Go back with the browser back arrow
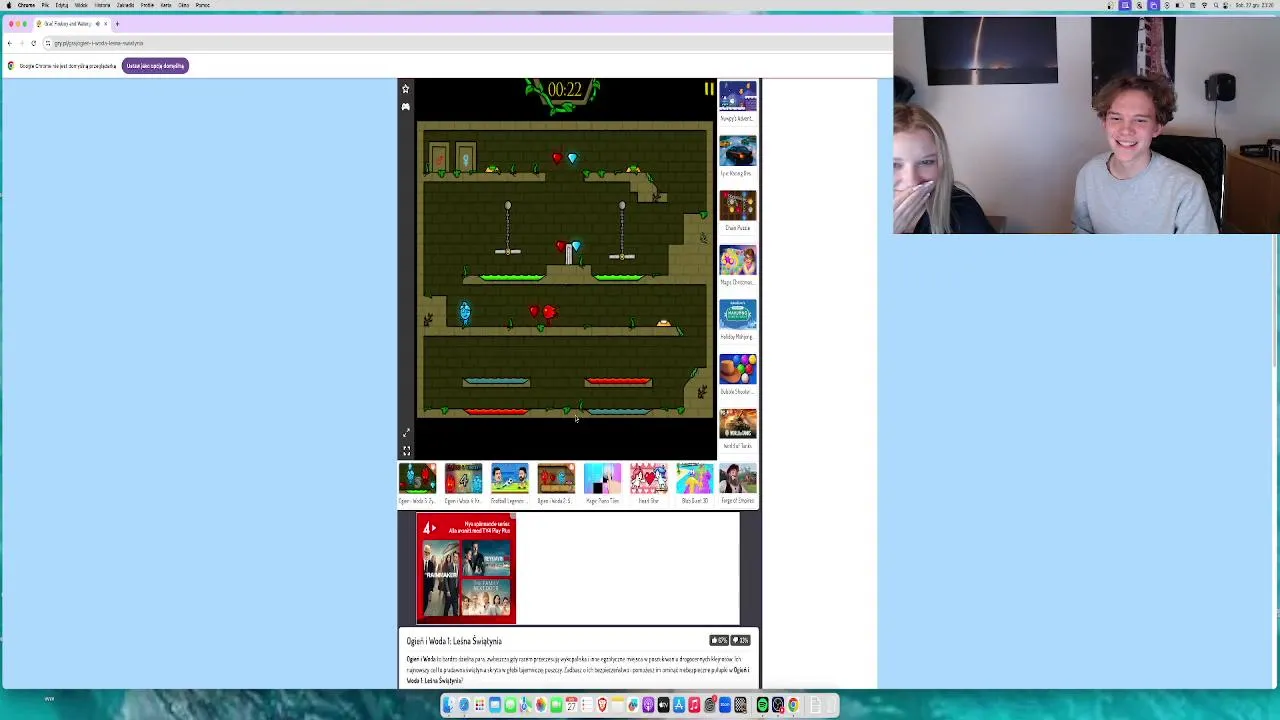Screen dimensions: 1280x720 (10, 43)
